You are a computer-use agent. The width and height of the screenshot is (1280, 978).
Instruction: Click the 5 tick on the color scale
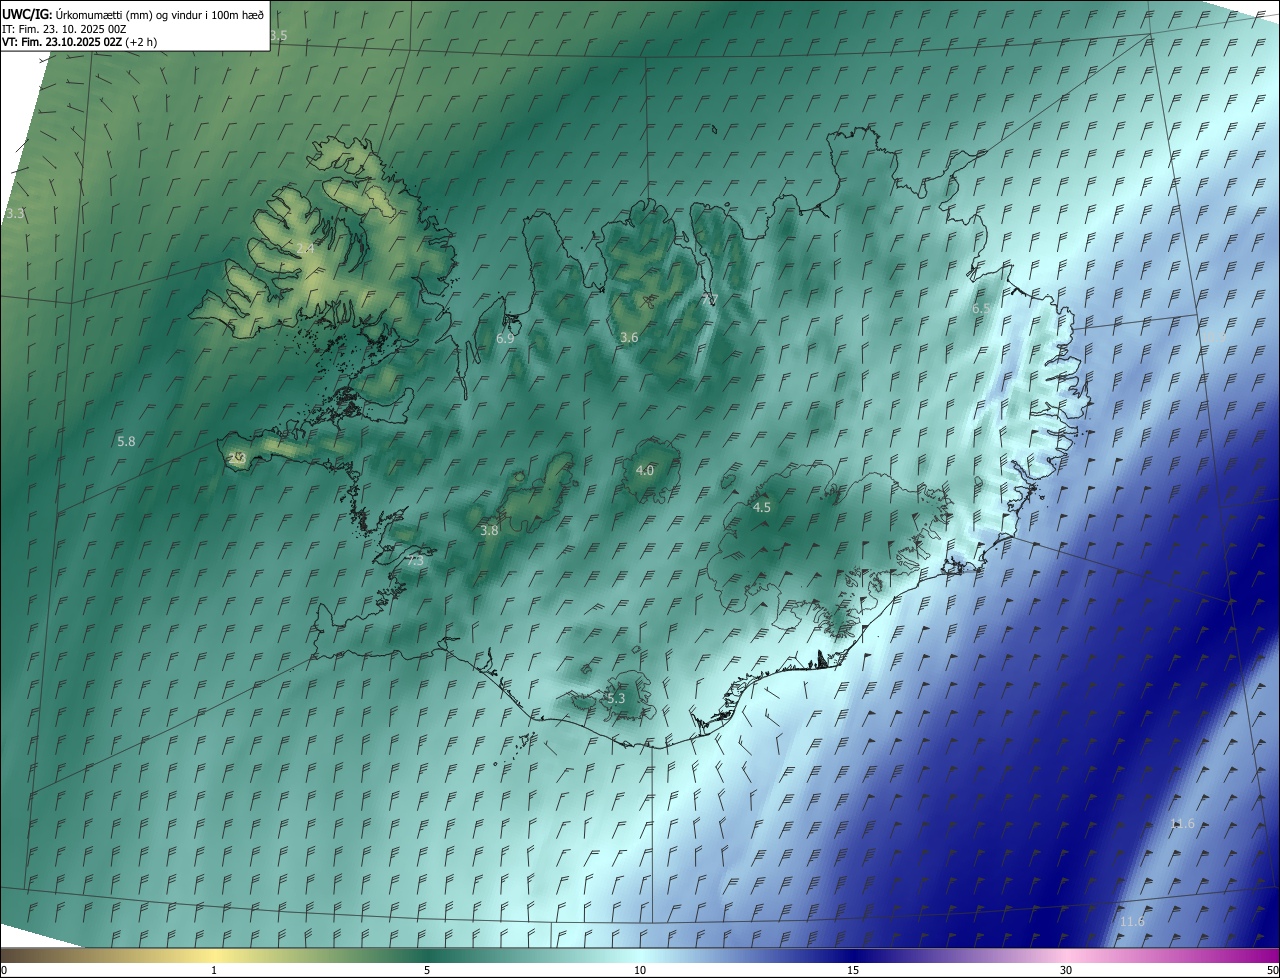(x=427, y=970)
